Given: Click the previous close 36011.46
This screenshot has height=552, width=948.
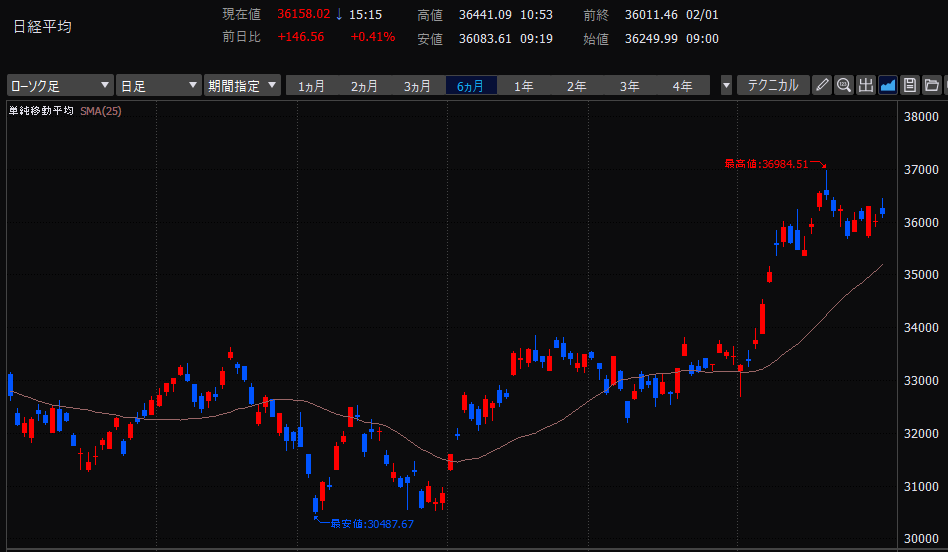Looking at the screenshot, I should click(651, 15).
